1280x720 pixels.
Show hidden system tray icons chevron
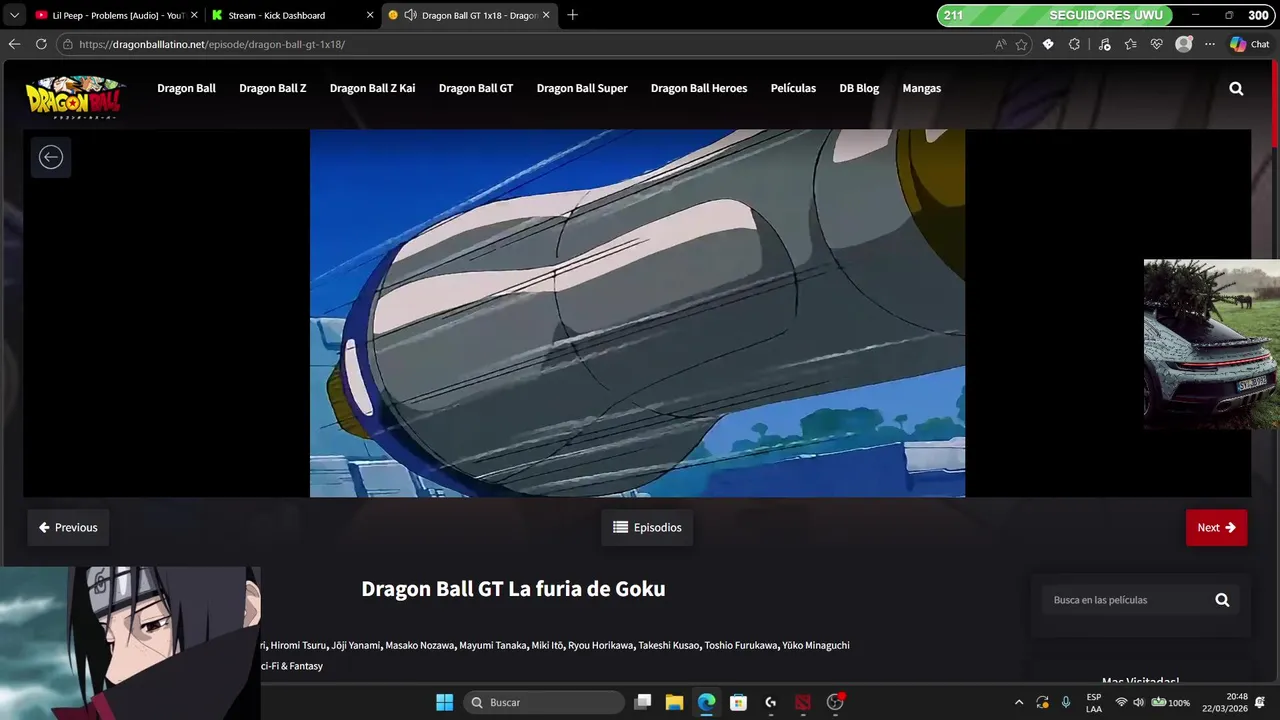click(1019, 702)
